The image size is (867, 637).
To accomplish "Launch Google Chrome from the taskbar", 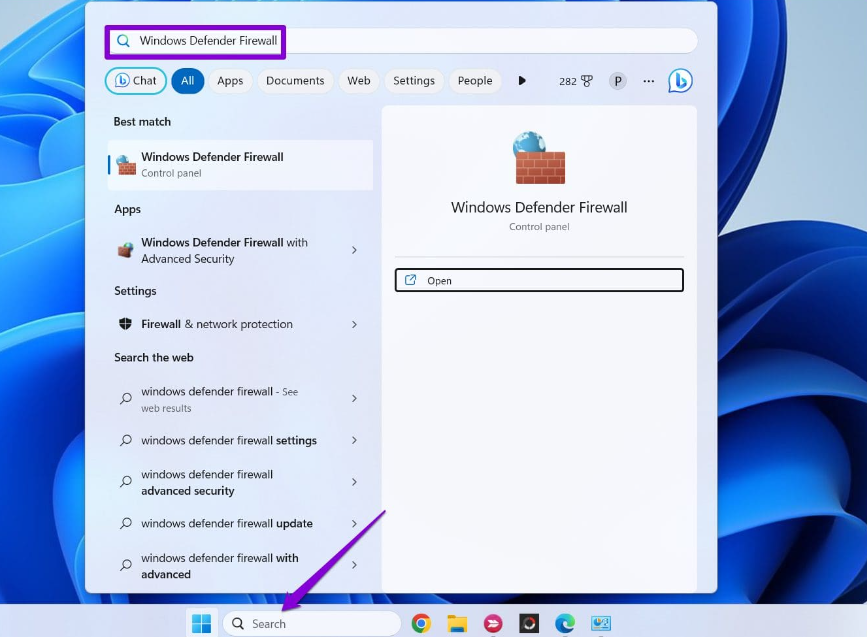I will (x=421, y=623).
